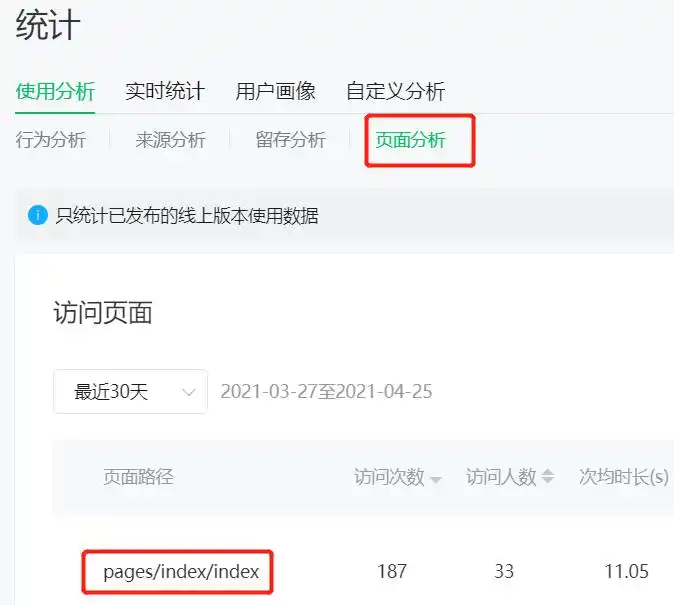This screenshot has height=605, width=674.
Task: Switch to the 使用分析 tab
Action: tap(55, 91)
